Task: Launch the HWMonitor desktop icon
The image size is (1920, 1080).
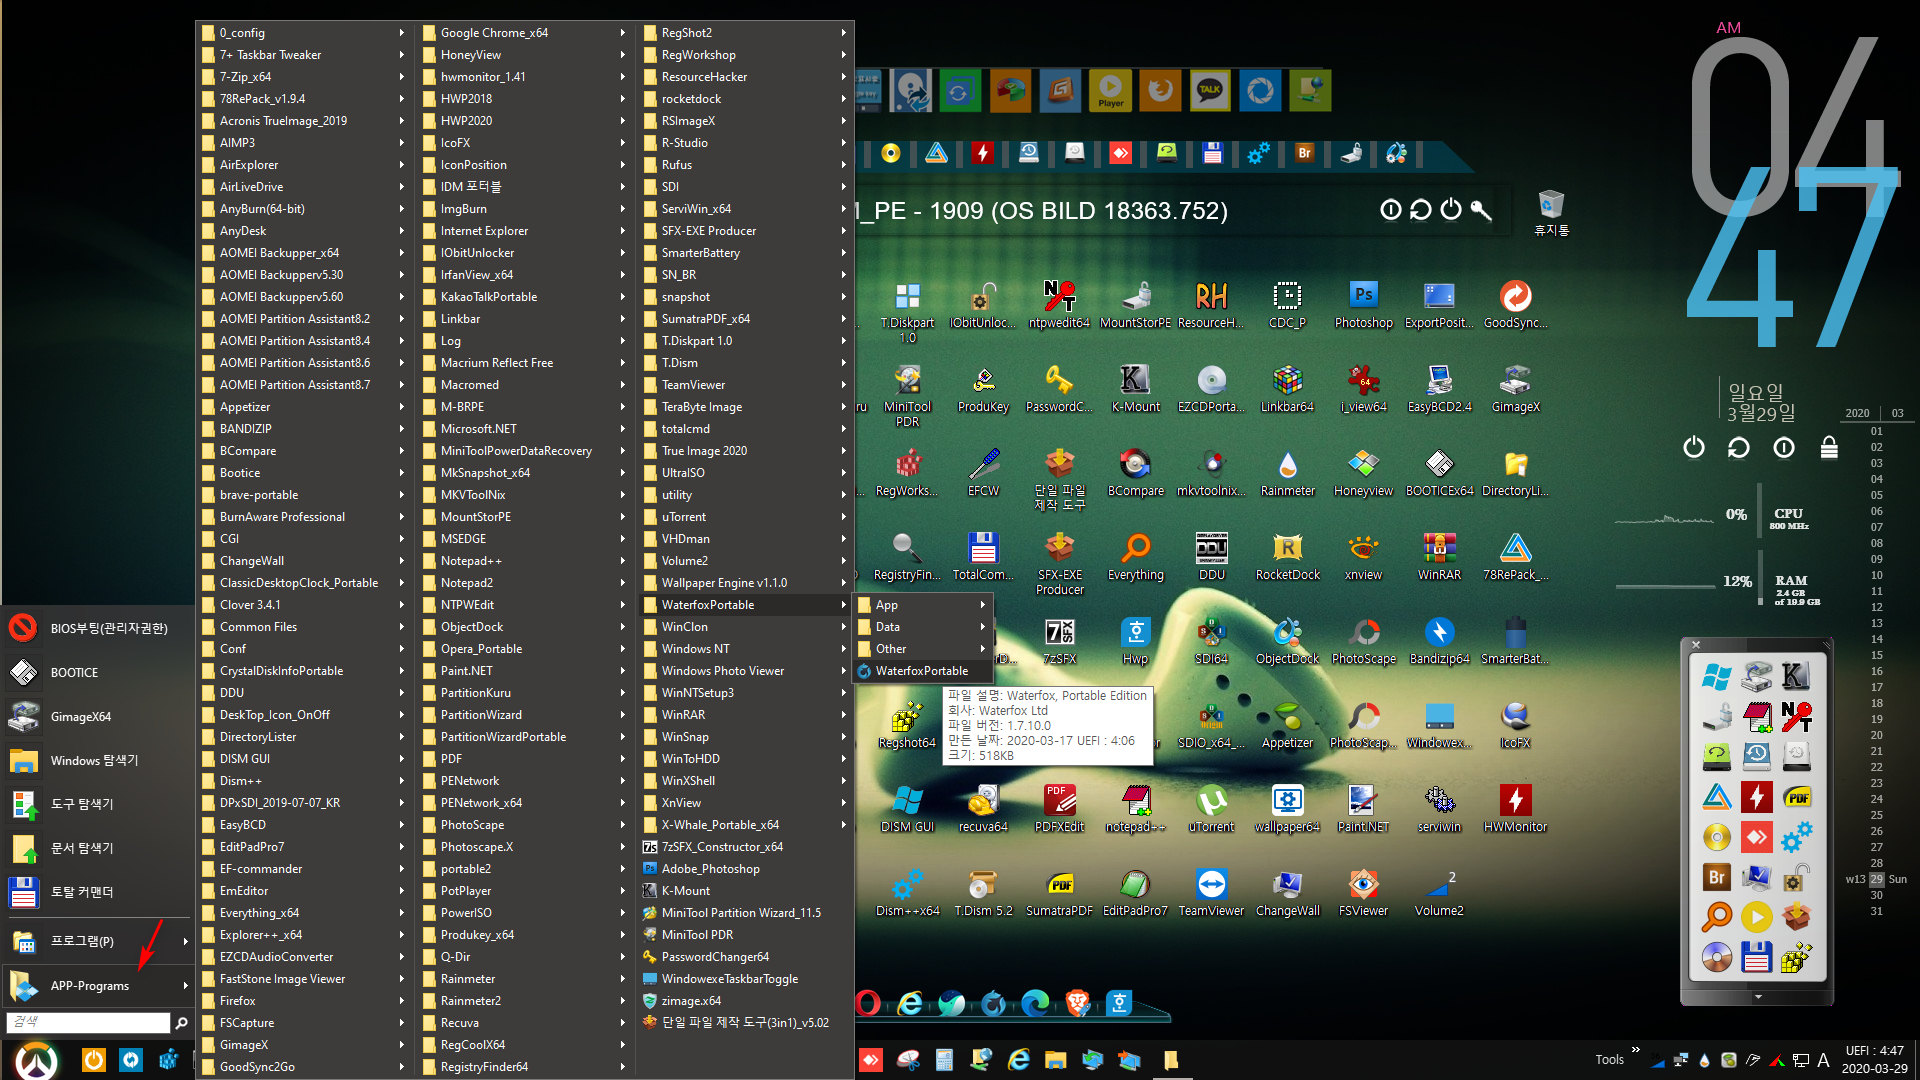Action: coord(1515,809)
